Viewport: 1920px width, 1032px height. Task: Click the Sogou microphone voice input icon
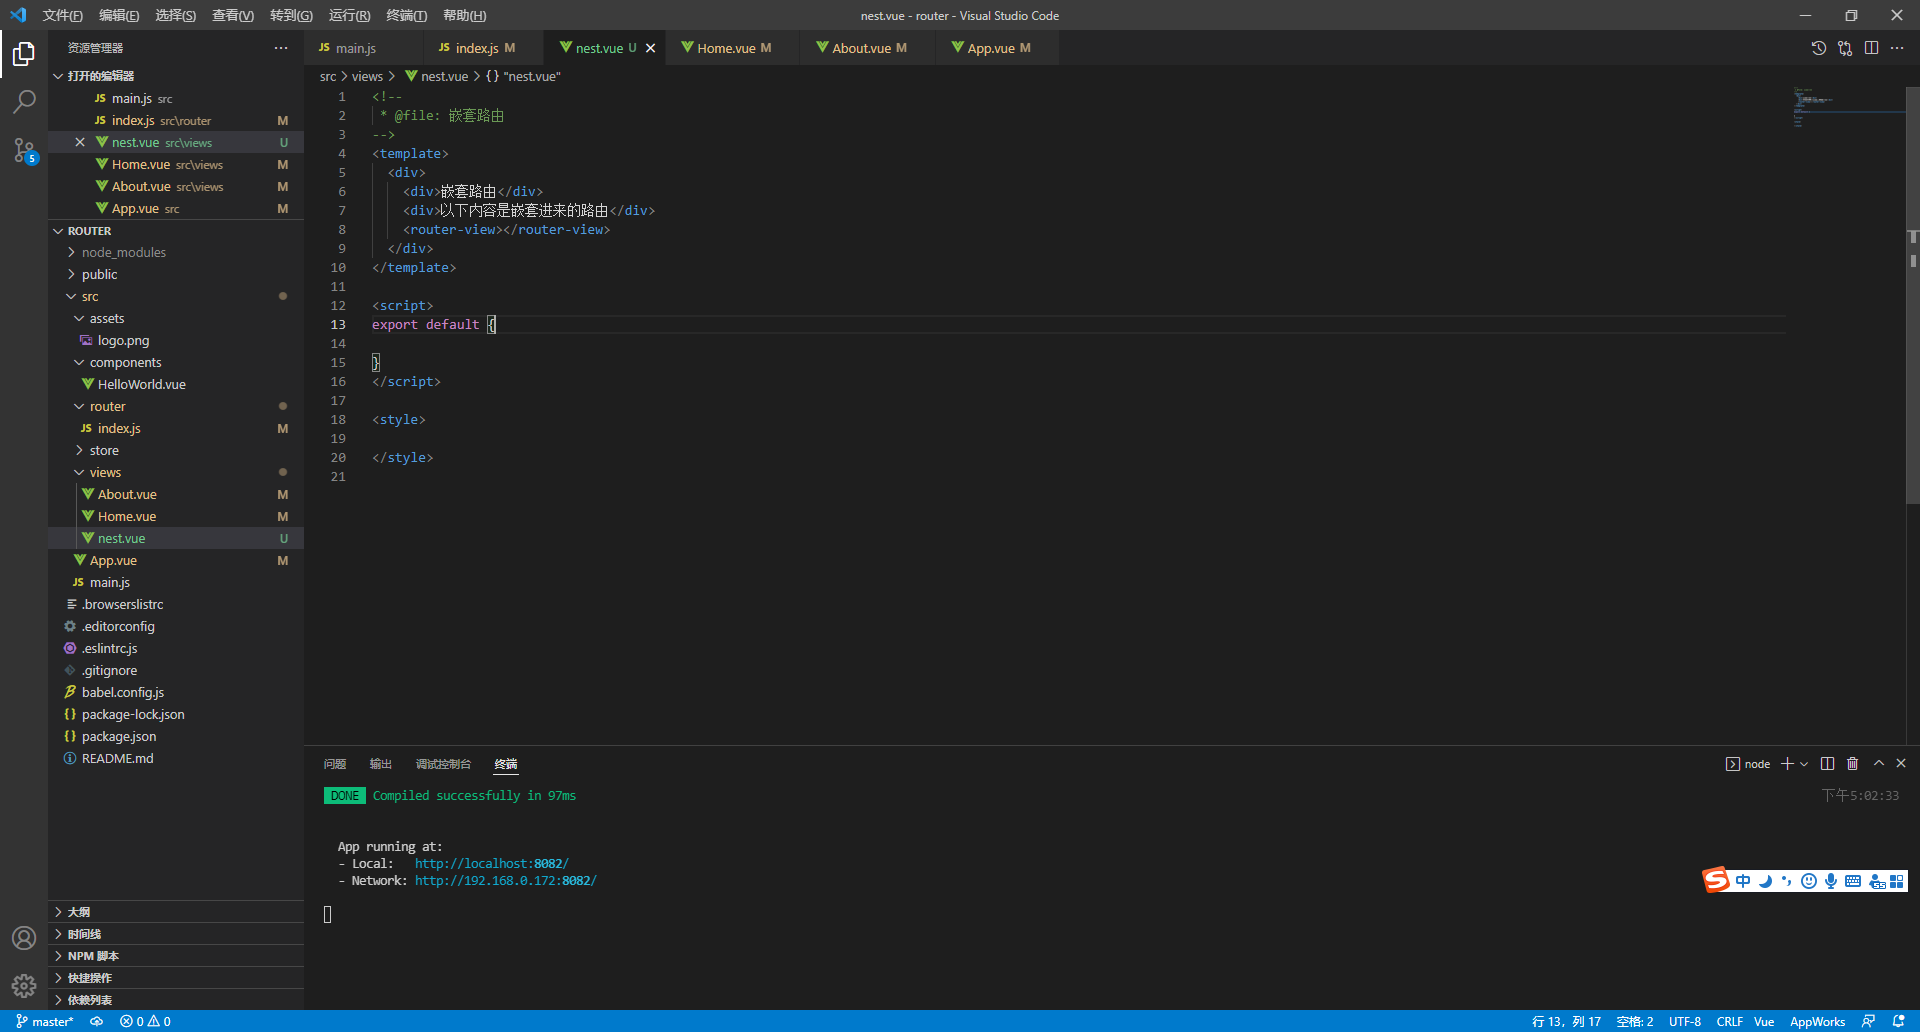click(x=1830, y=881)
